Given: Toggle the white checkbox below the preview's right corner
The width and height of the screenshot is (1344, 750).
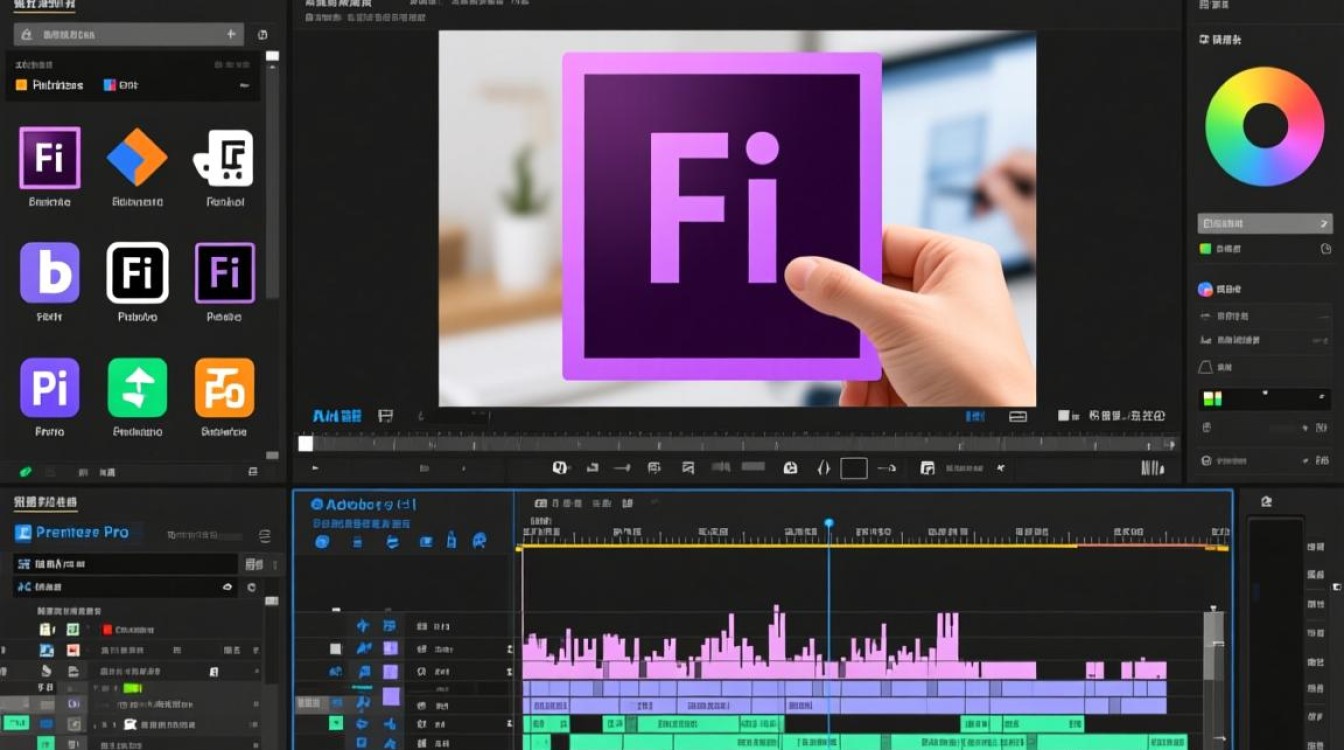Looking at the screenshot, I should tap(1063, 415).
